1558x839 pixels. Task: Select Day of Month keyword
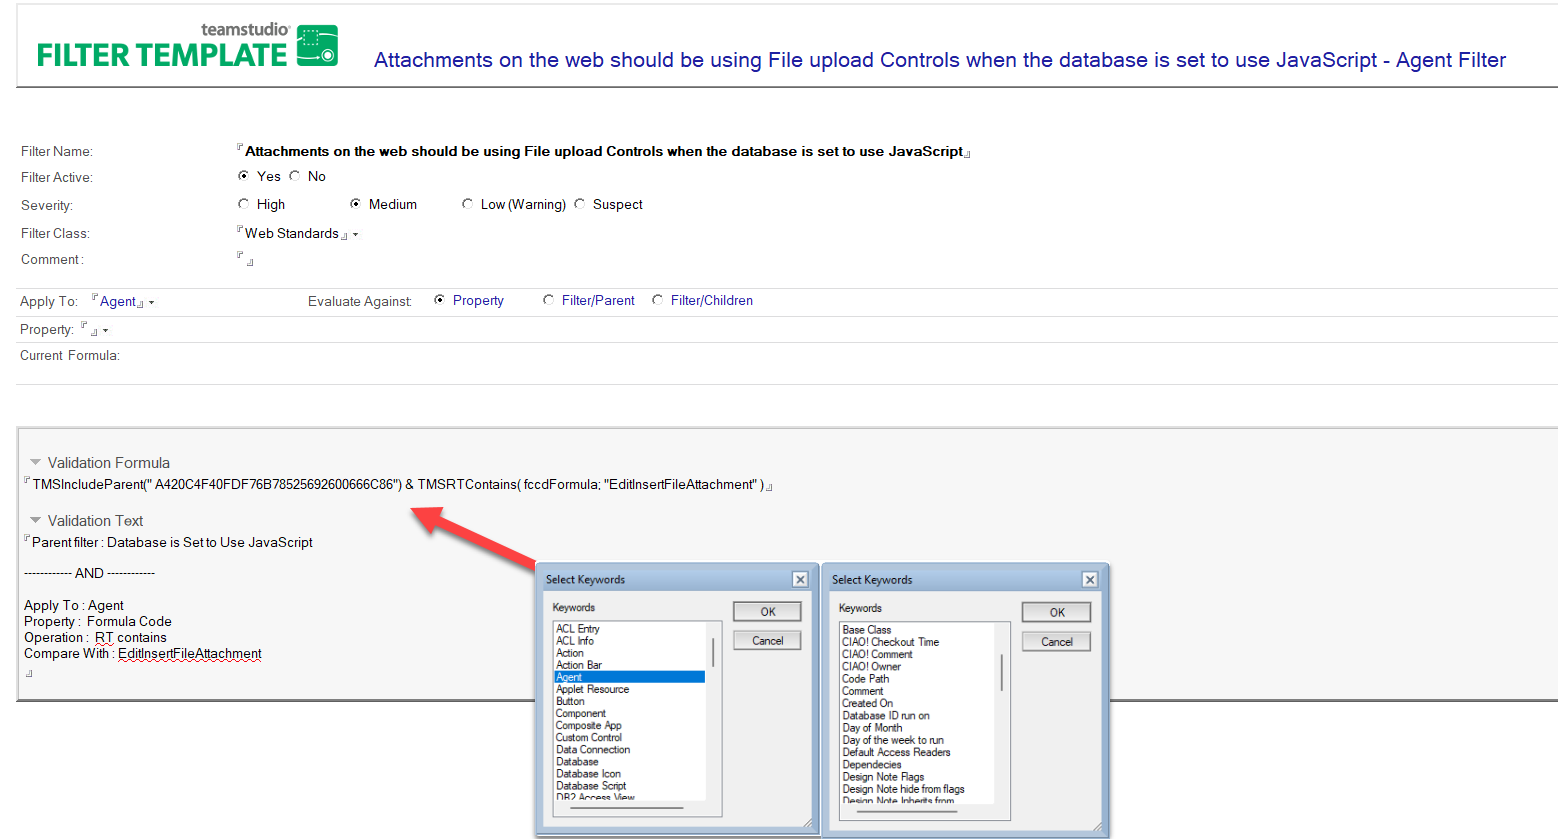click(872, 728)
